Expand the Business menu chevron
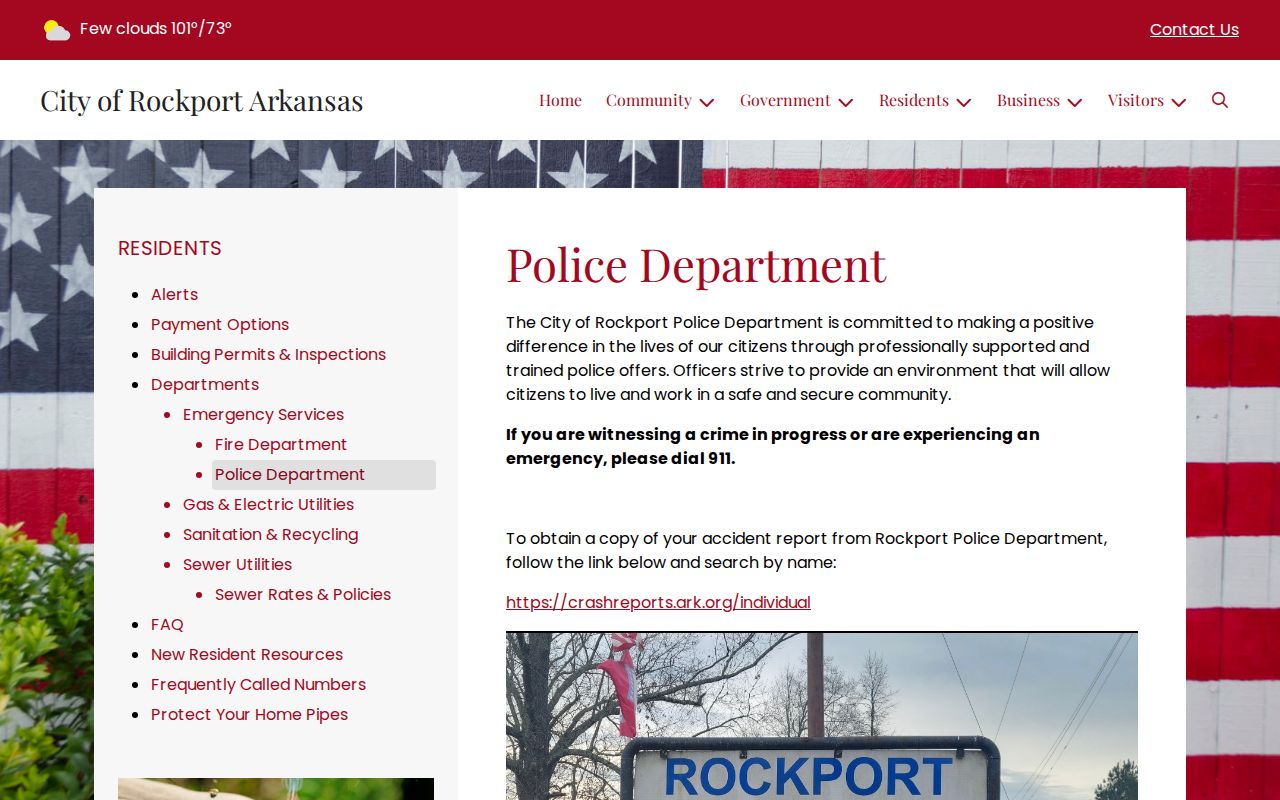Image resolution: width=1280 pixels, height=800 pixels. (1074, 102)
